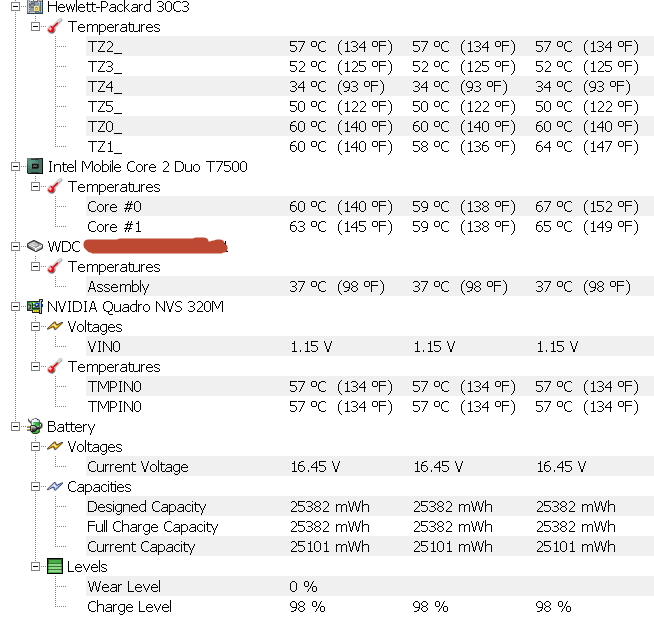Select the Charge Level row

click(x=370, y=607)
